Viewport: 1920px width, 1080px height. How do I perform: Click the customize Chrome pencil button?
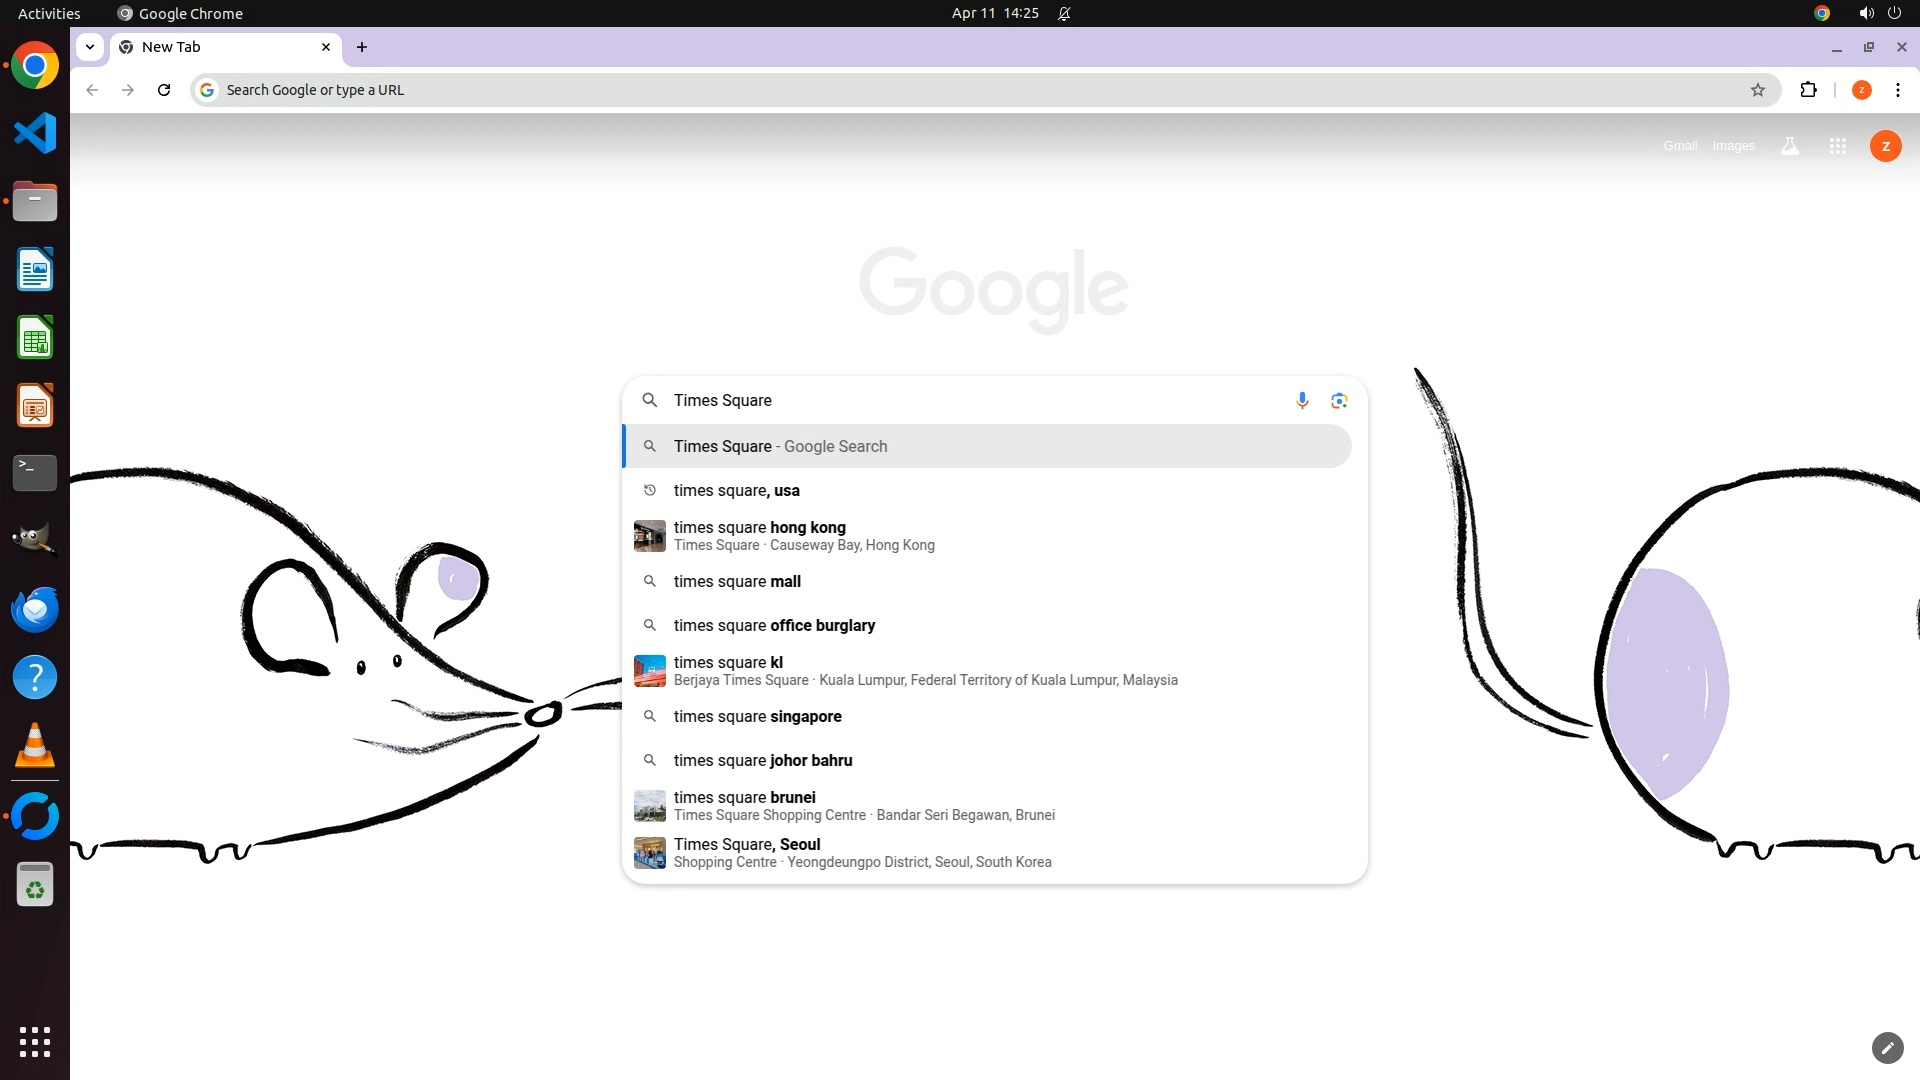click(x=1887, y=1047)
